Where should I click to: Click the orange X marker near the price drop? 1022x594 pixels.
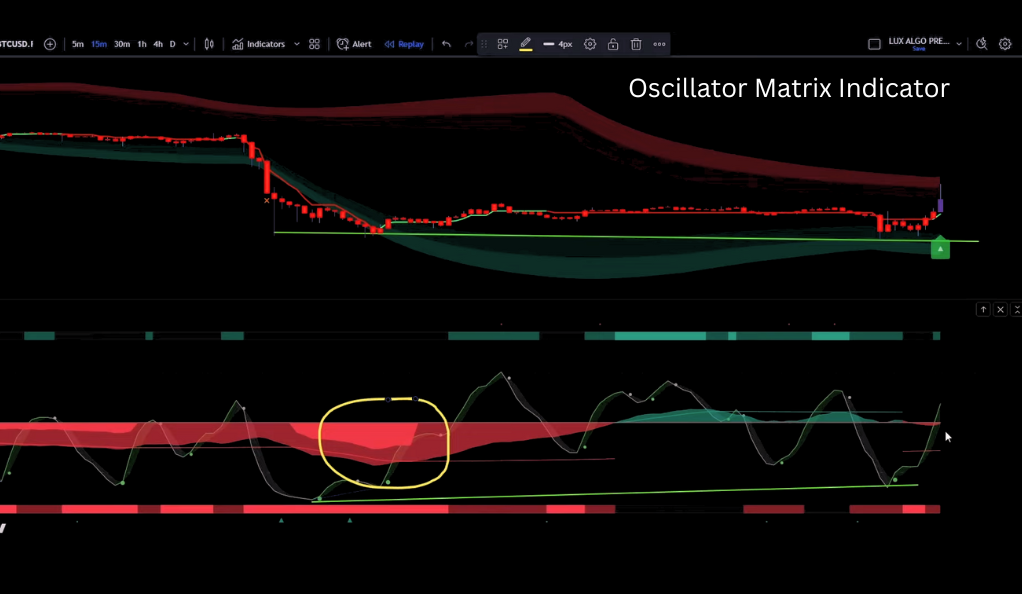[267, 201]
